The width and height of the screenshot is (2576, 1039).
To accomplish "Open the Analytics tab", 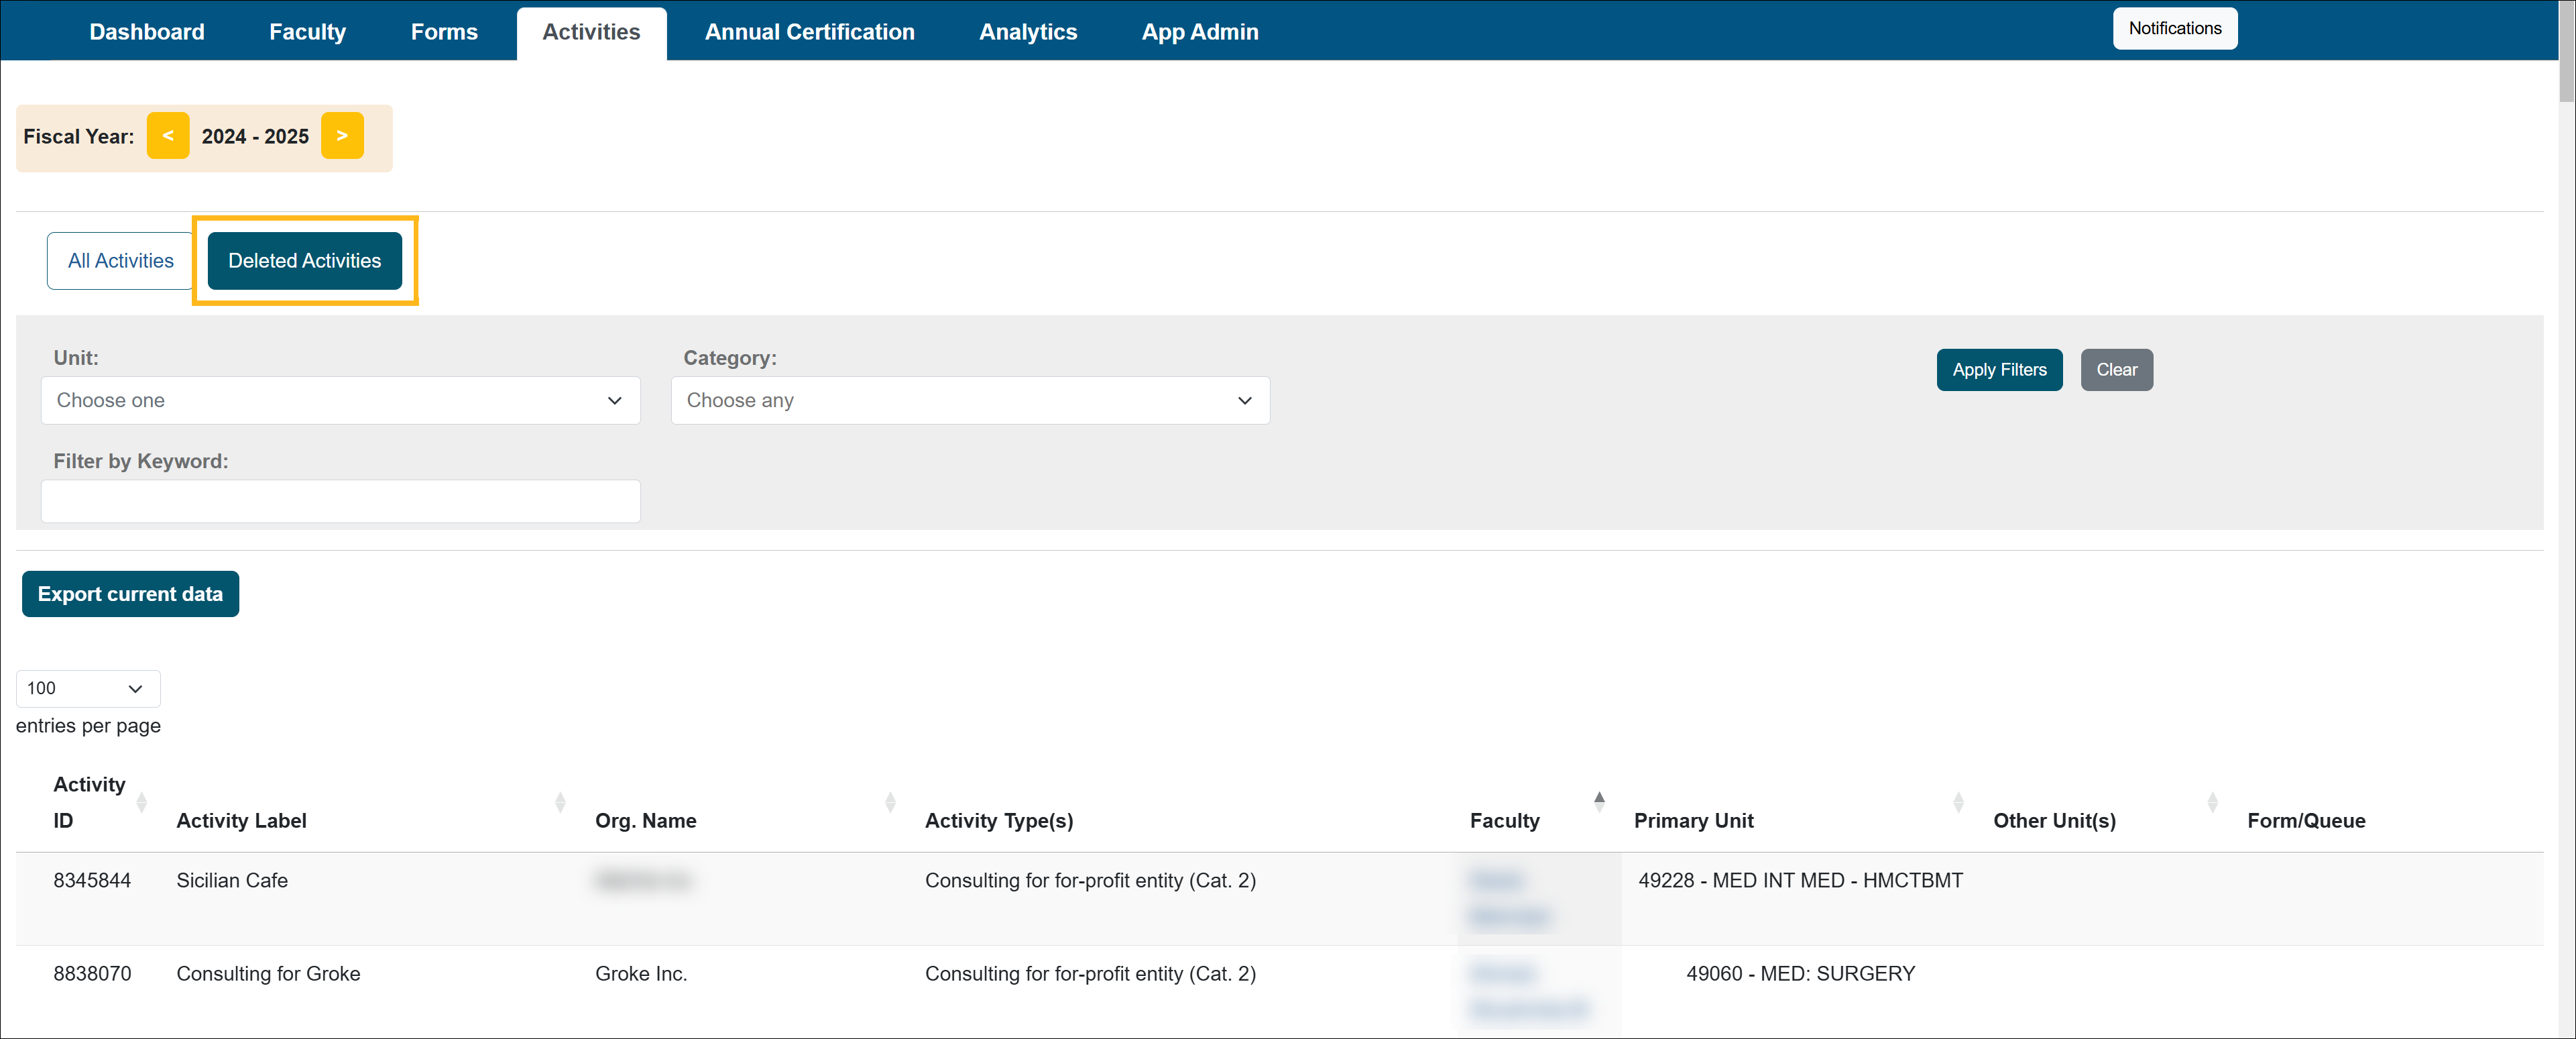I will [x=1027, y=32].
